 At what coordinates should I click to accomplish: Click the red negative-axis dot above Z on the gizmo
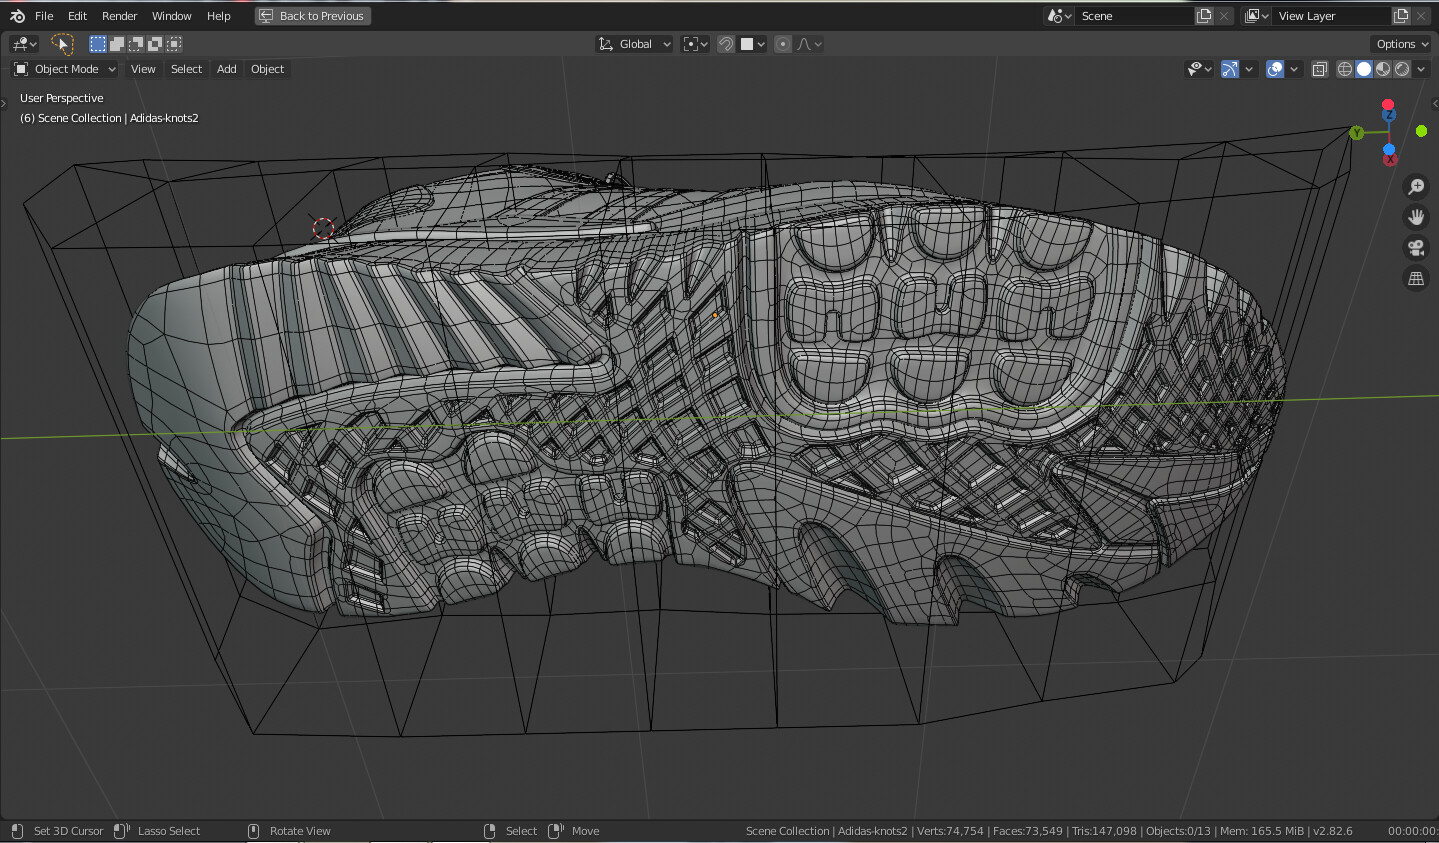coord(1388,105)
